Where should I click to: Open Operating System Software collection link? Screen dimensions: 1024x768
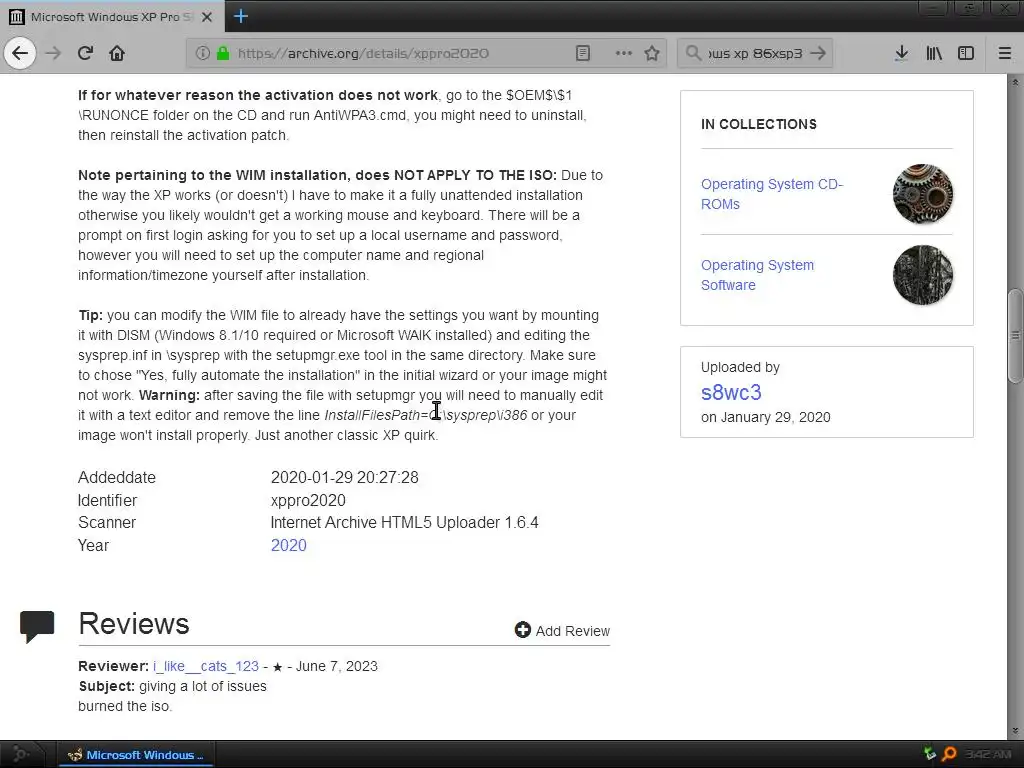pyautogui.click(x=758, y=275)
